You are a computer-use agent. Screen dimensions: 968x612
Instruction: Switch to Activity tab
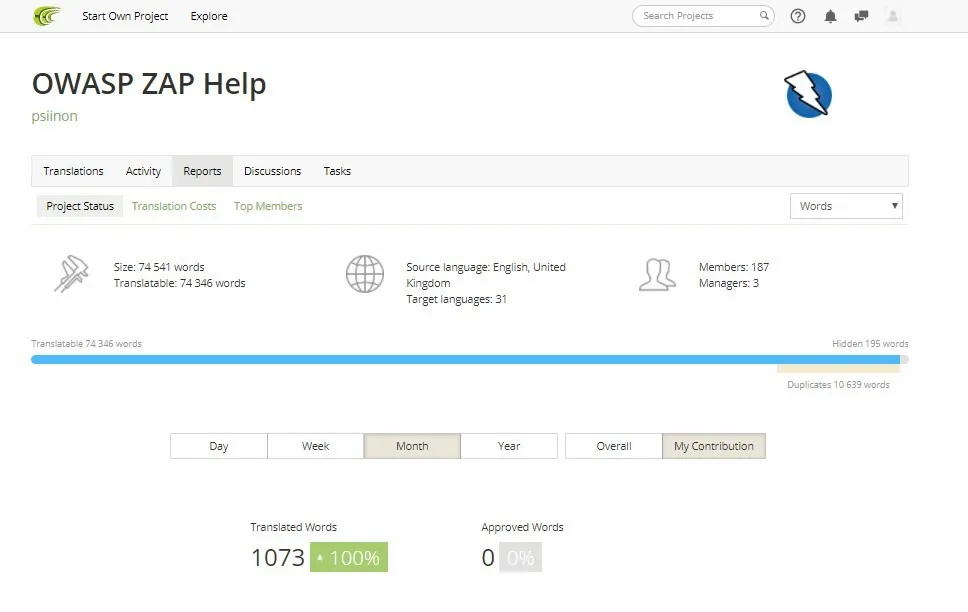coord(143,171)
